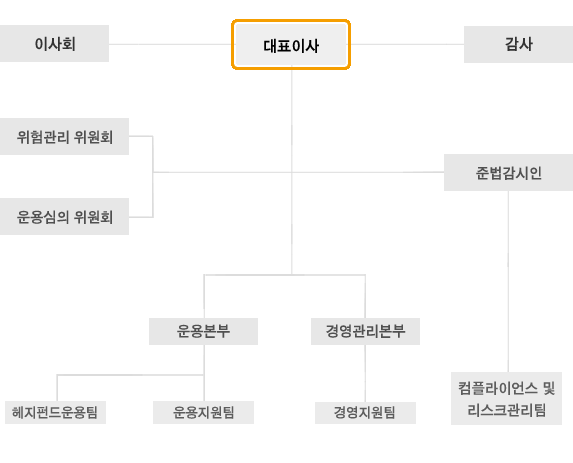Click the 대표이사 label text

291,46
